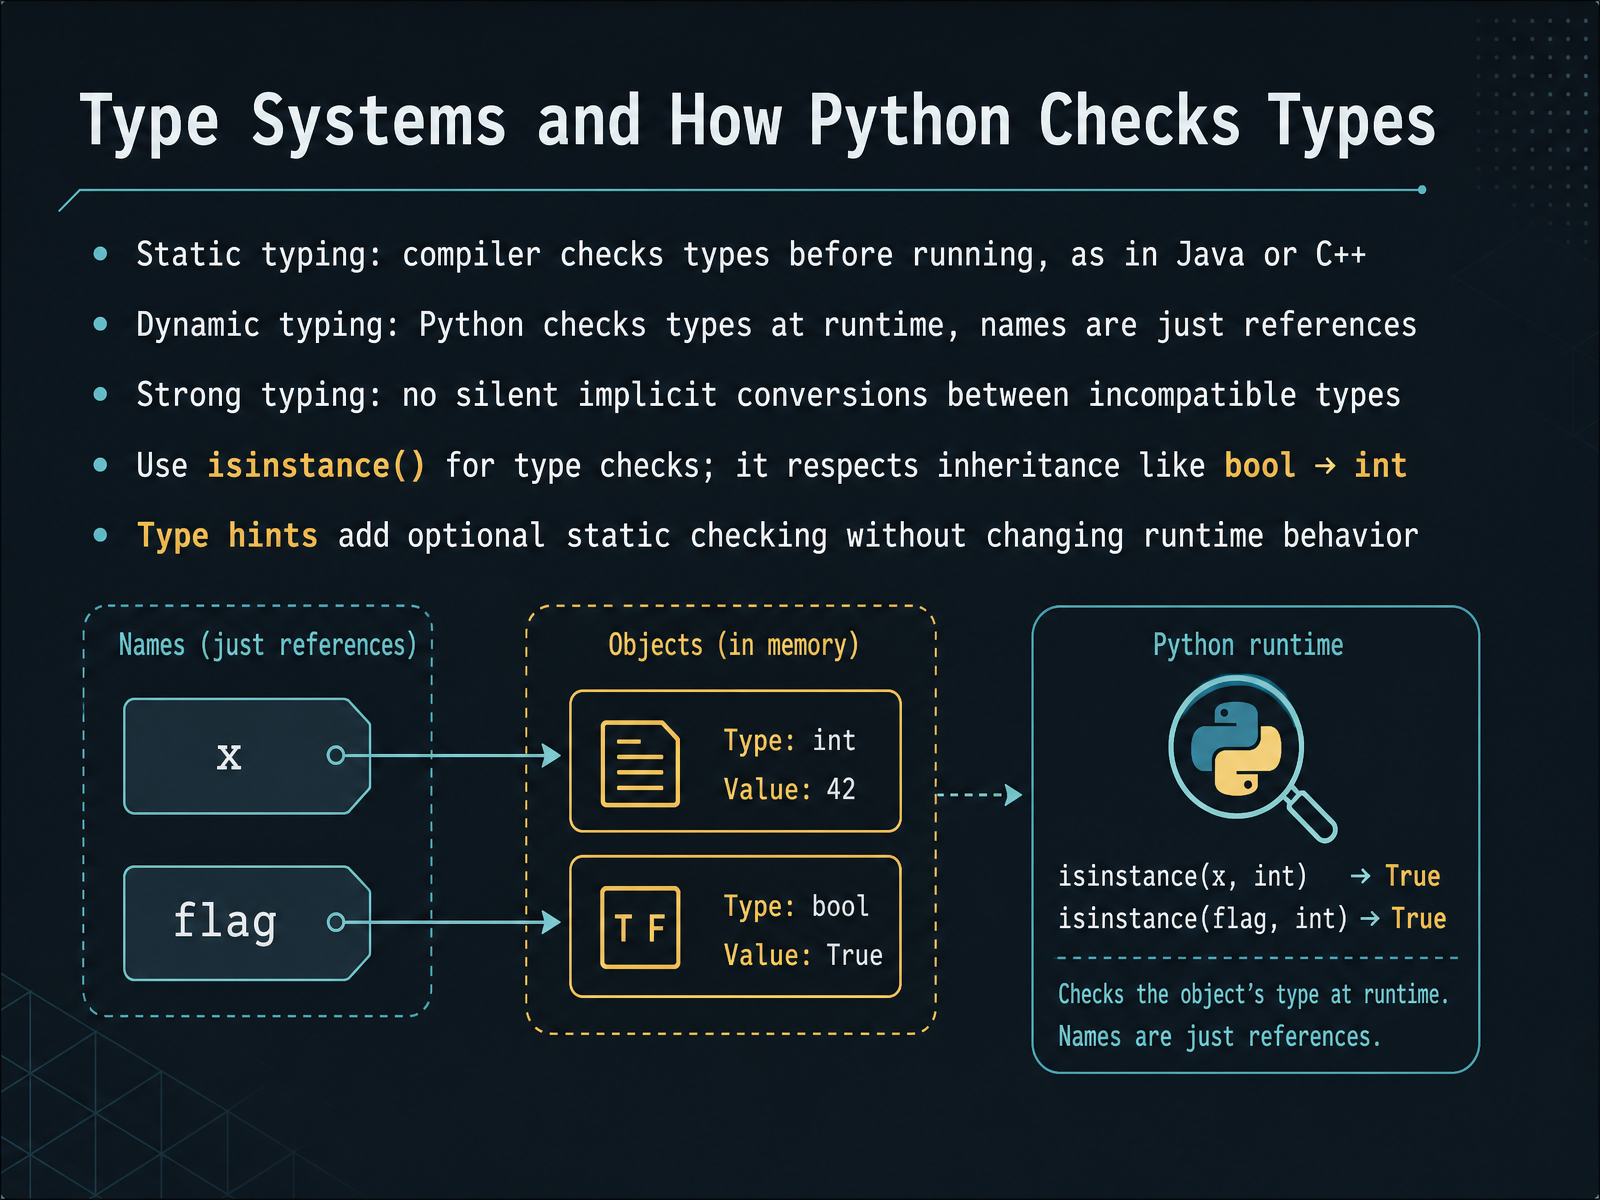Click the 'Names (just references)' heading
Screen dimensions: 1600x1200
tap(267, 645)
